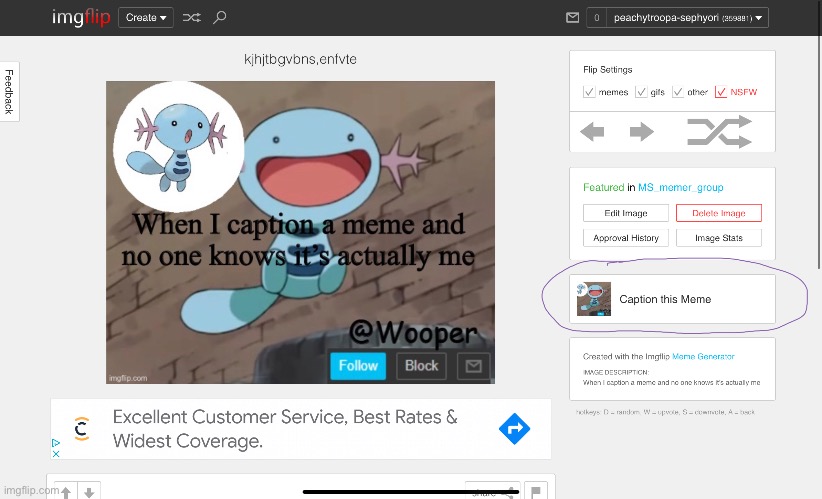Upvote the meme with the up arrow

(x=66, y=492)
